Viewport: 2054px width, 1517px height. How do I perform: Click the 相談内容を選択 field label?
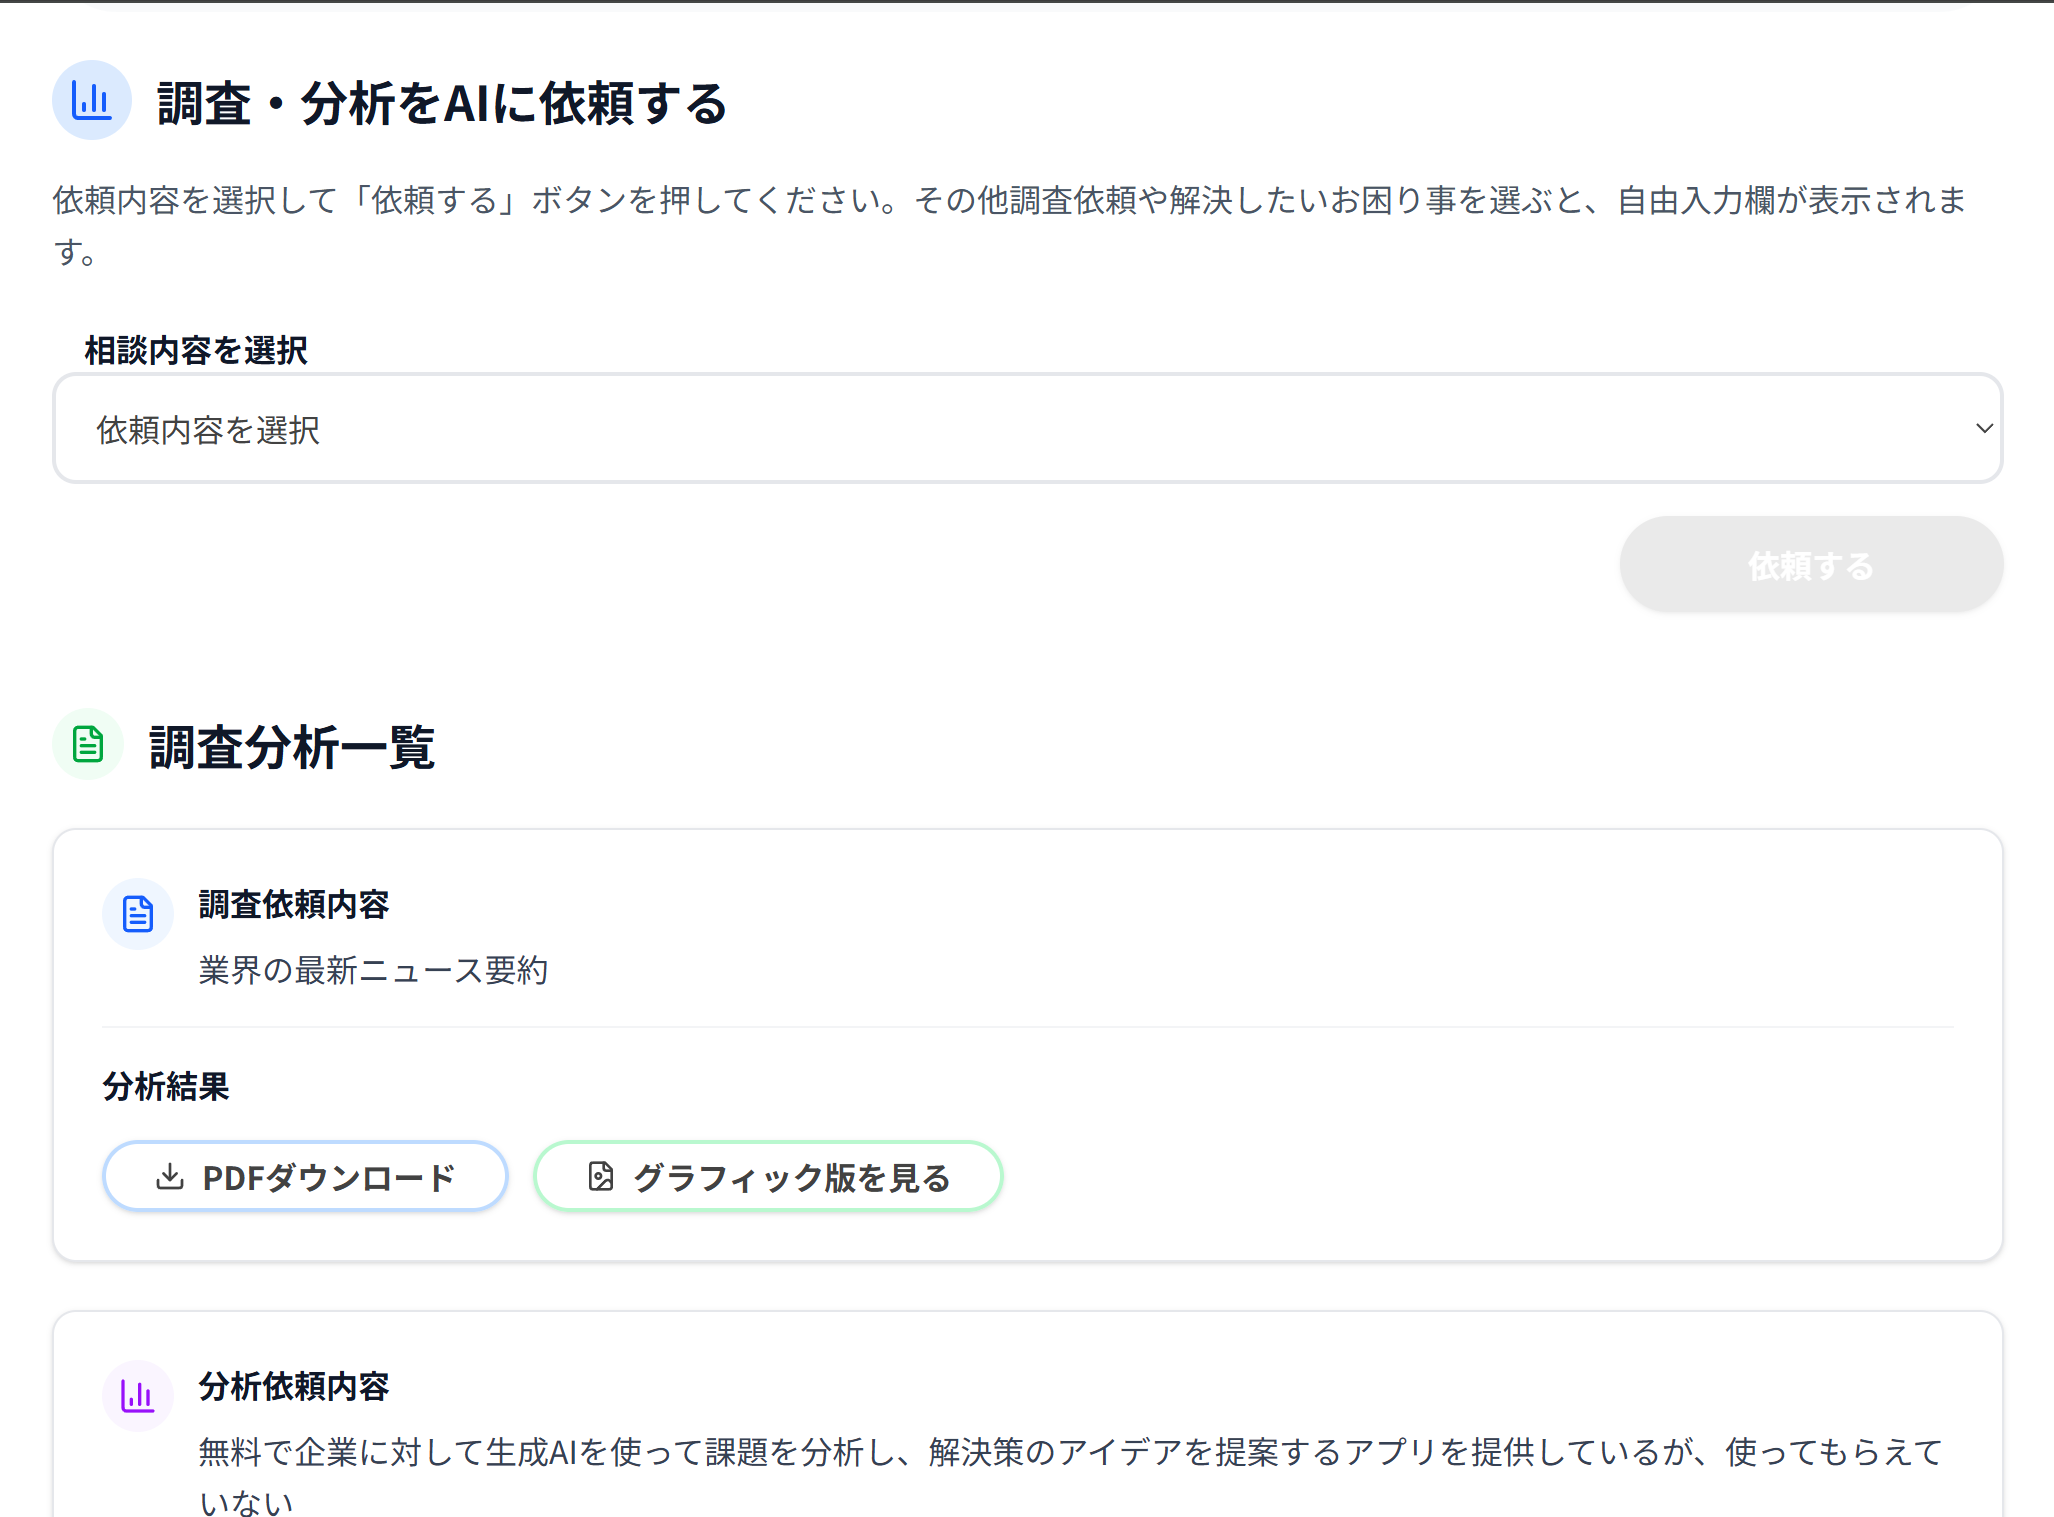coord(196,351)
